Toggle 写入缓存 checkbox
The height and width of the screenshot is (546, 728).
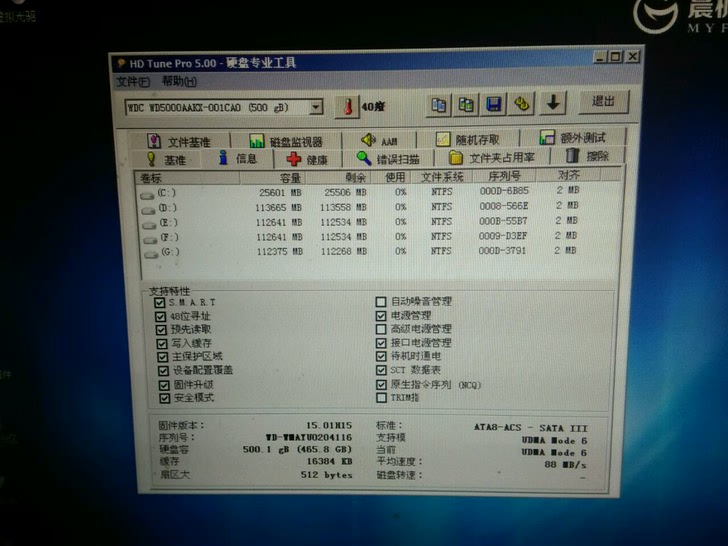coord(162,344)
